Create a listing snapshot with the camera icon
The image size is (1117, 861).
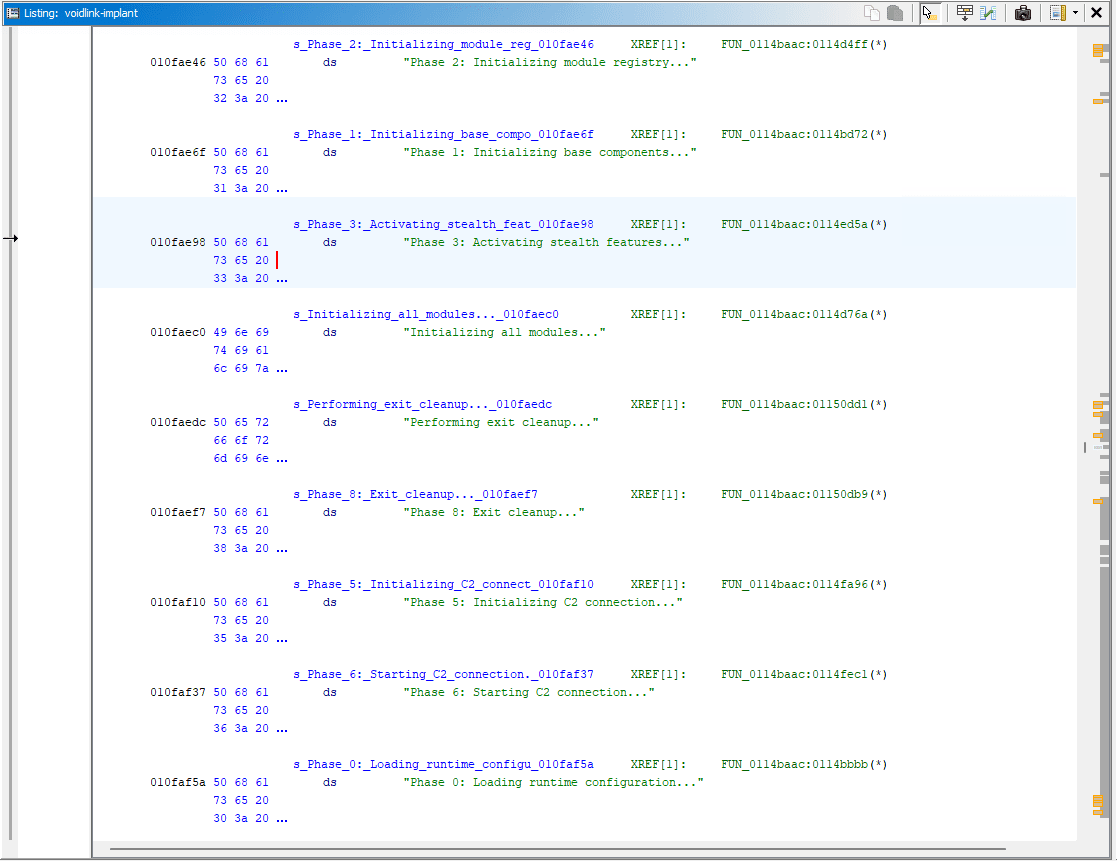coord(1023,13)
